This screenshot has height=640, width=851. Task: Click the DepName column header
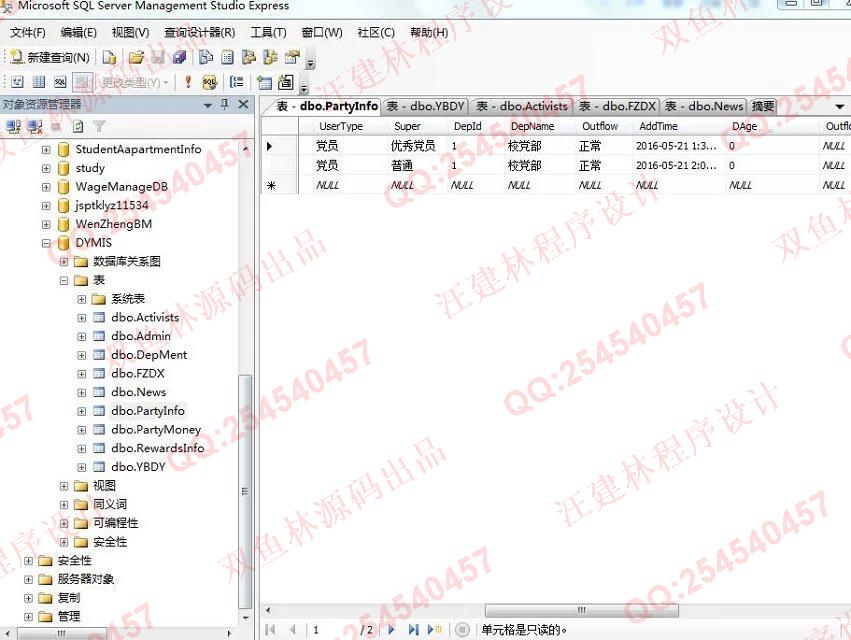(x=539, y=126)
